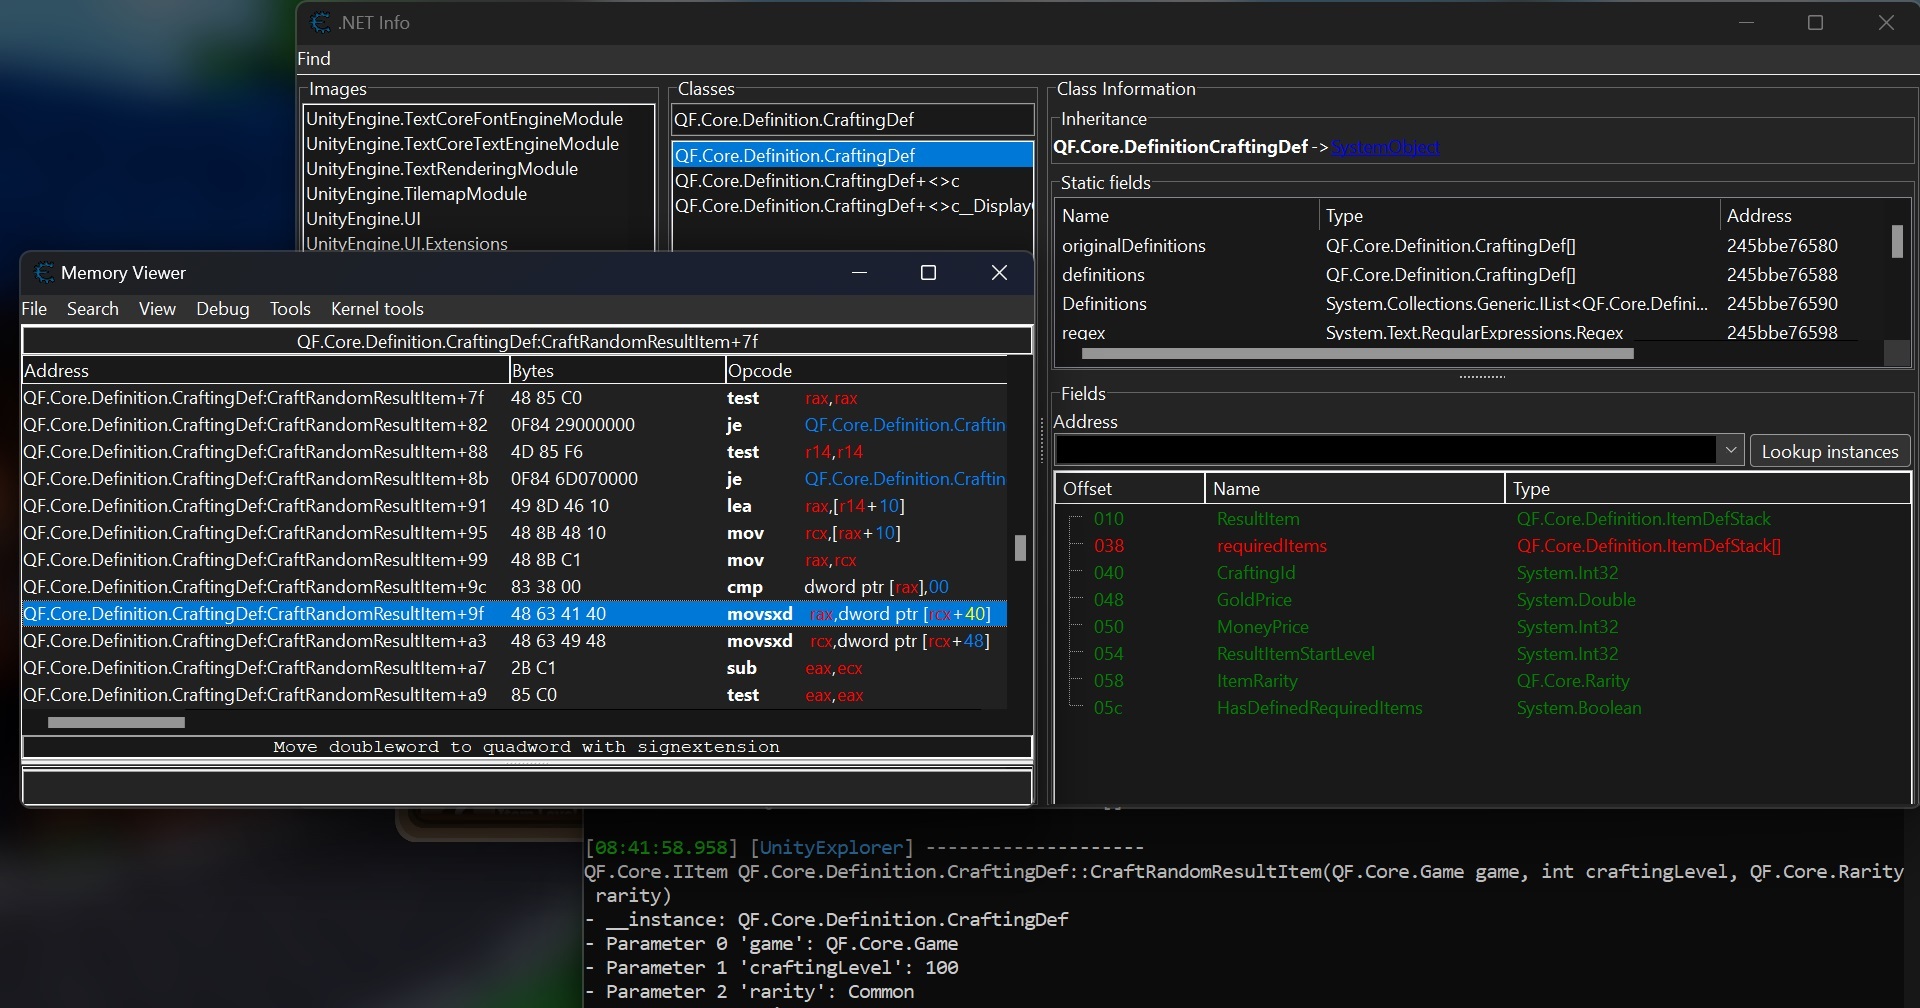Click the Address column header in Static fields
1920x1008 pixels.
[x=1801, y=216]
